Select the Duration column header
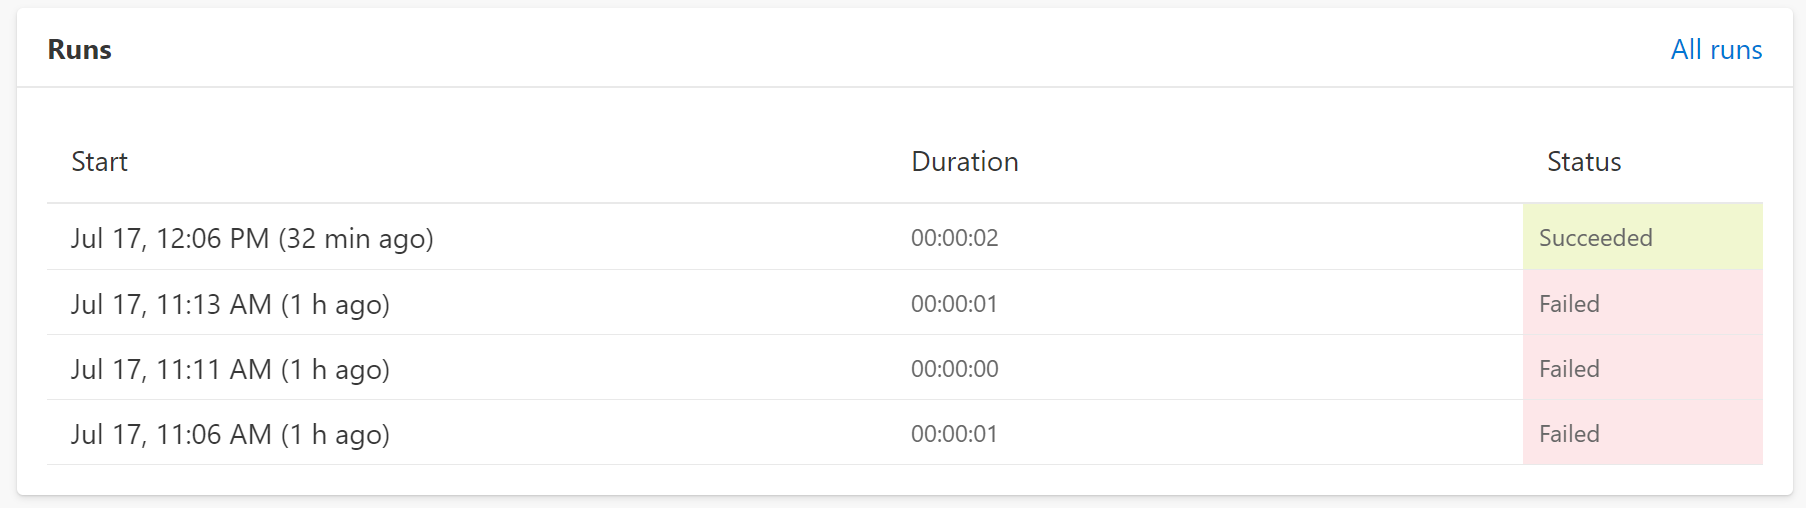1806x508 pixels. (965, 162)
